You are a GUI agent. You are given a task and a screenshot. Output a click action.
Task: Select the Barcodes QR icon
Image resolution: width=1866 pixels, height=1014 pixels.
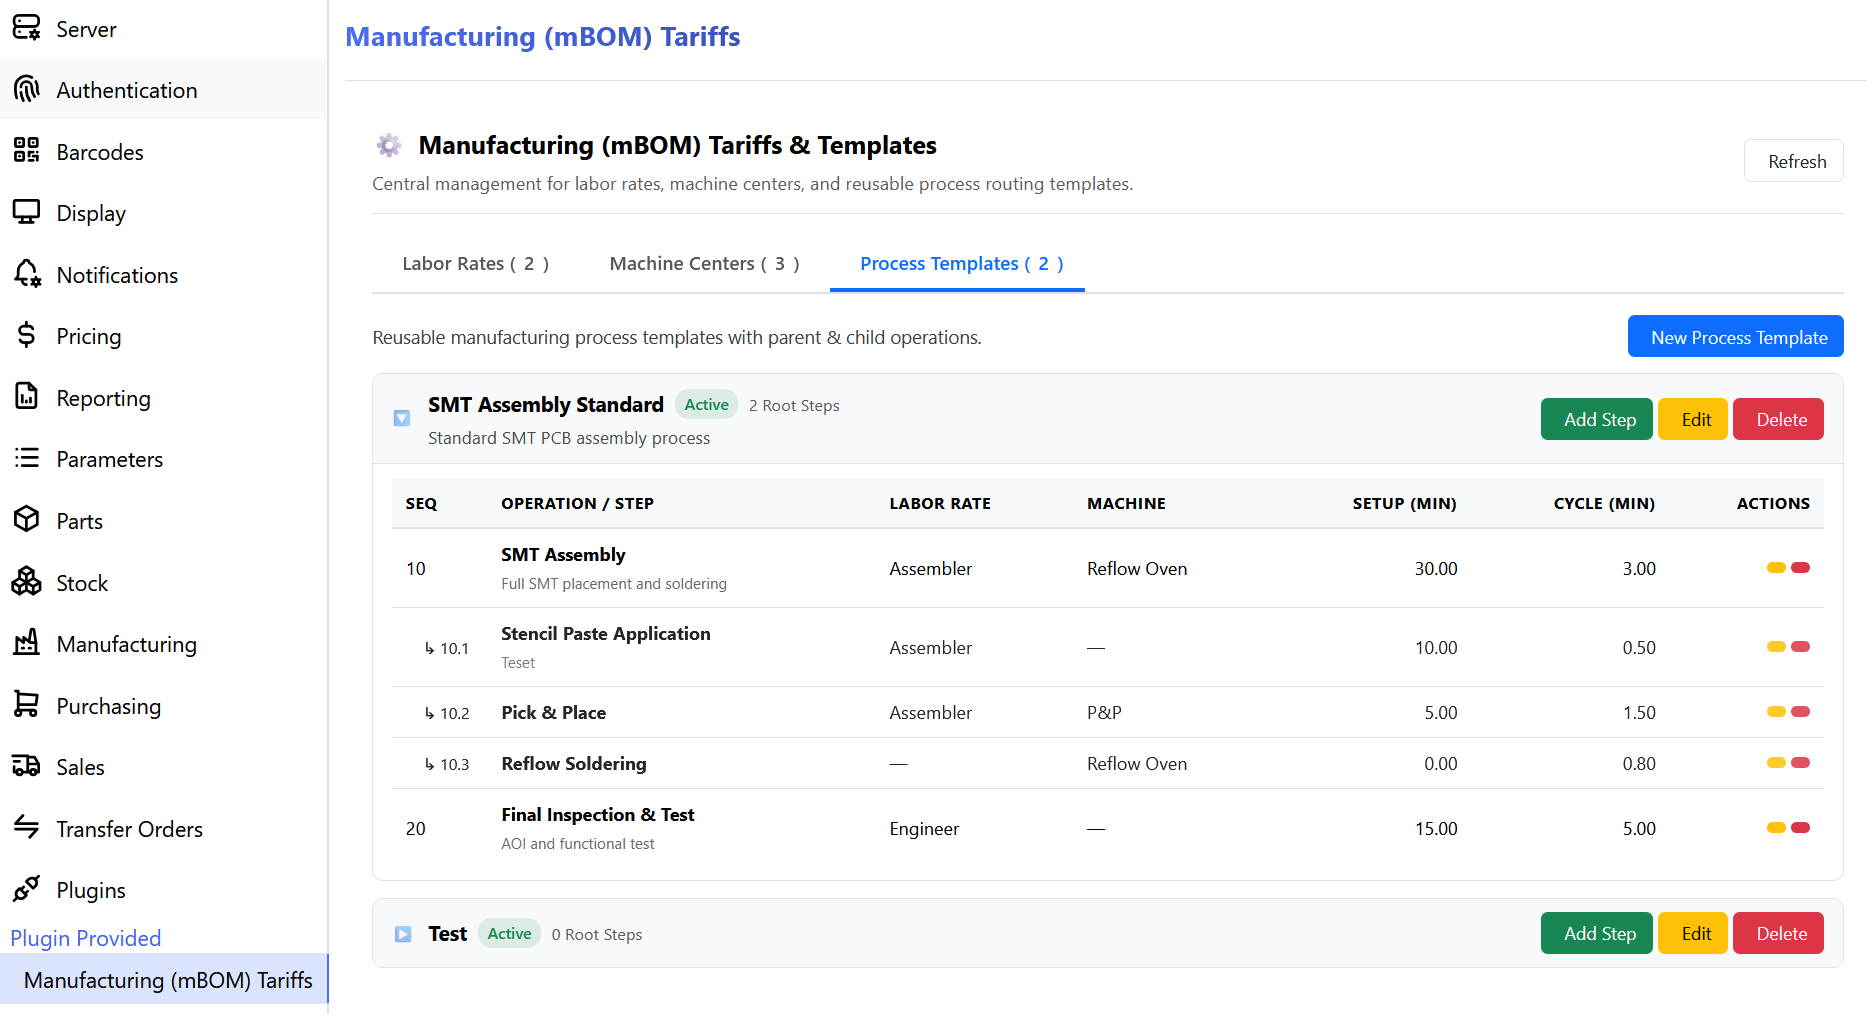coord(27,151)
